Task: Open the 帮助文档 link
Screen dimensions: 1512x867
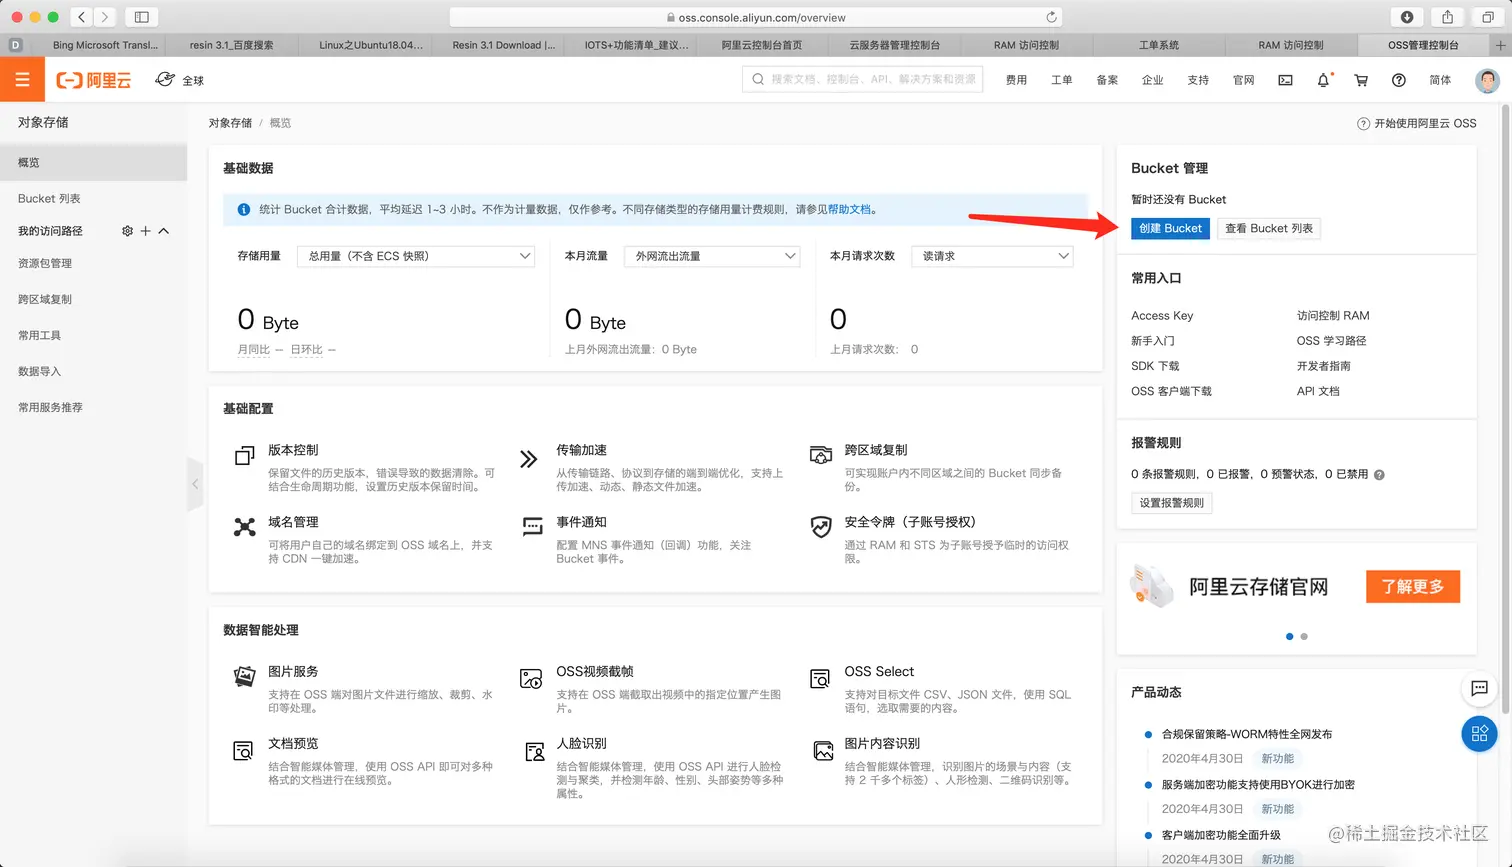Action: pos(850,210)
